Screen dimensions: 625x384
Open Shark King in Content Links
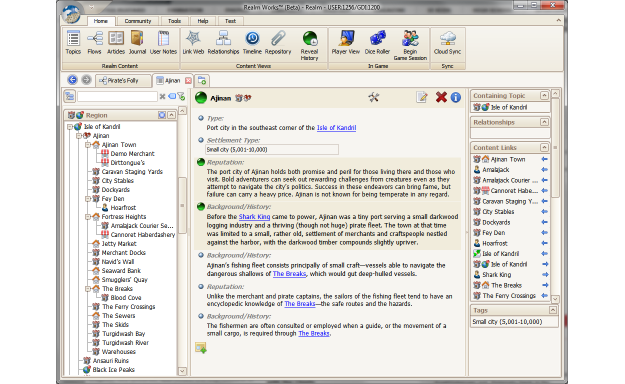click(496, 274)
